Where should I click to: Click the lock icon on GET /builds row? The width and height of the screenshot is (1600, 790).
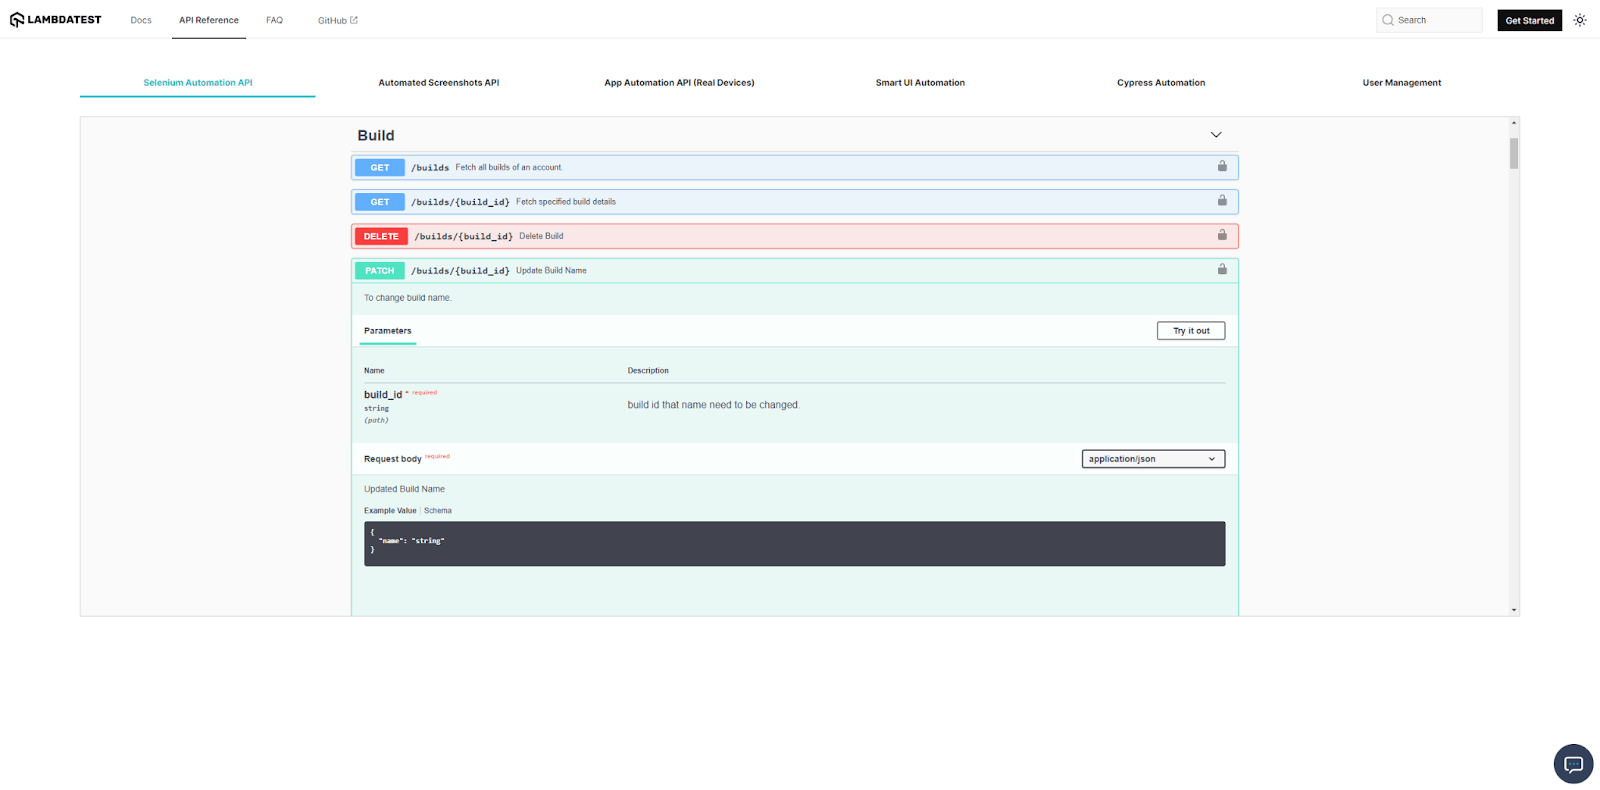click(x=1222, y=166)
